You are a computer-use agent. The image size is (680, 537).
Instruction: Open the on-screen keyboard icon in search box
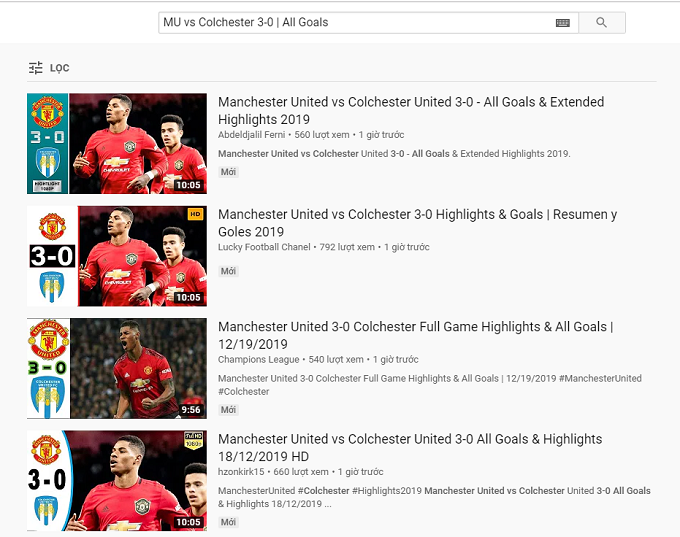(563, 23)
